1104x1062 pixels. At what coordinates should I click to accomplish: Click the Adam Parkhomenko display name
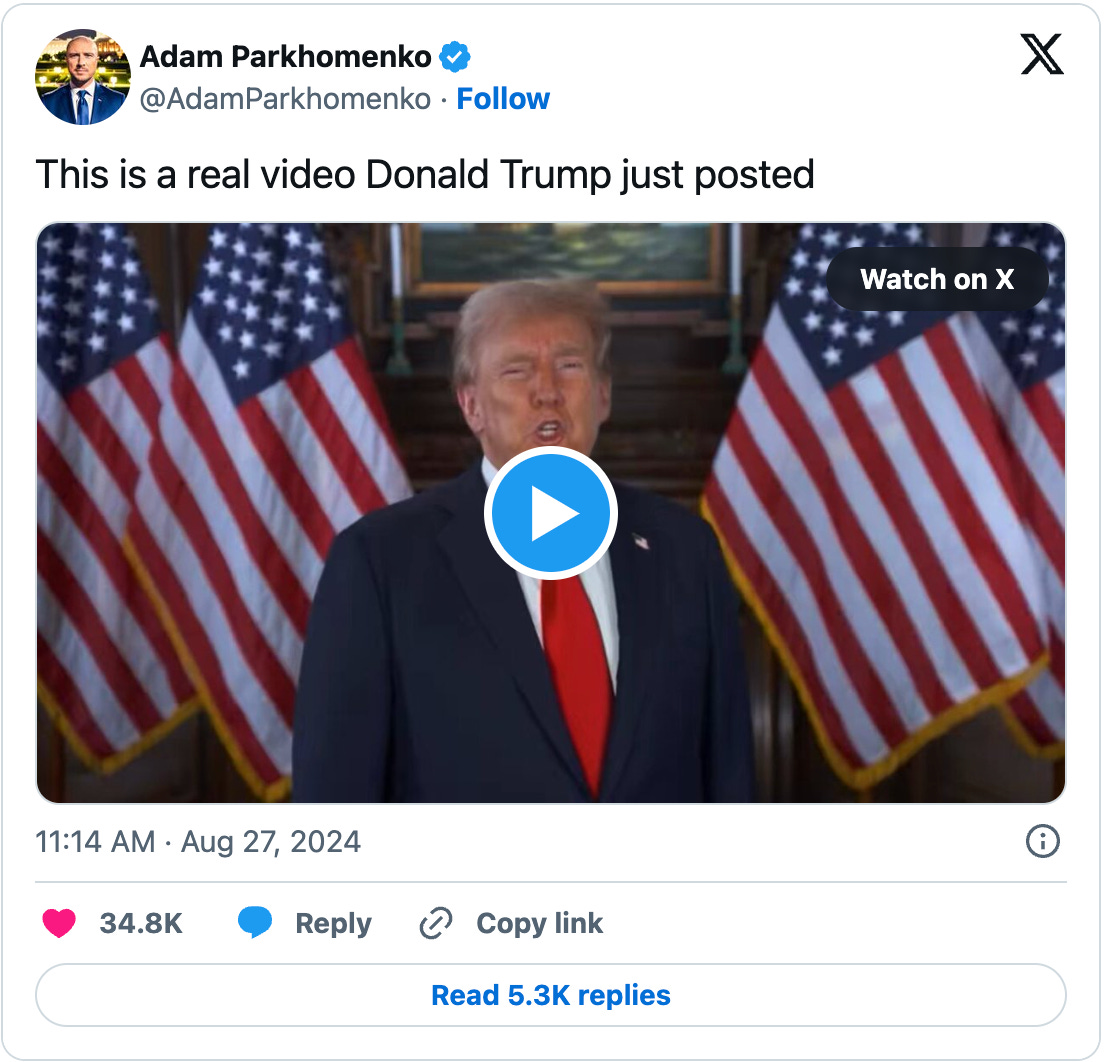tap(285, 57)
